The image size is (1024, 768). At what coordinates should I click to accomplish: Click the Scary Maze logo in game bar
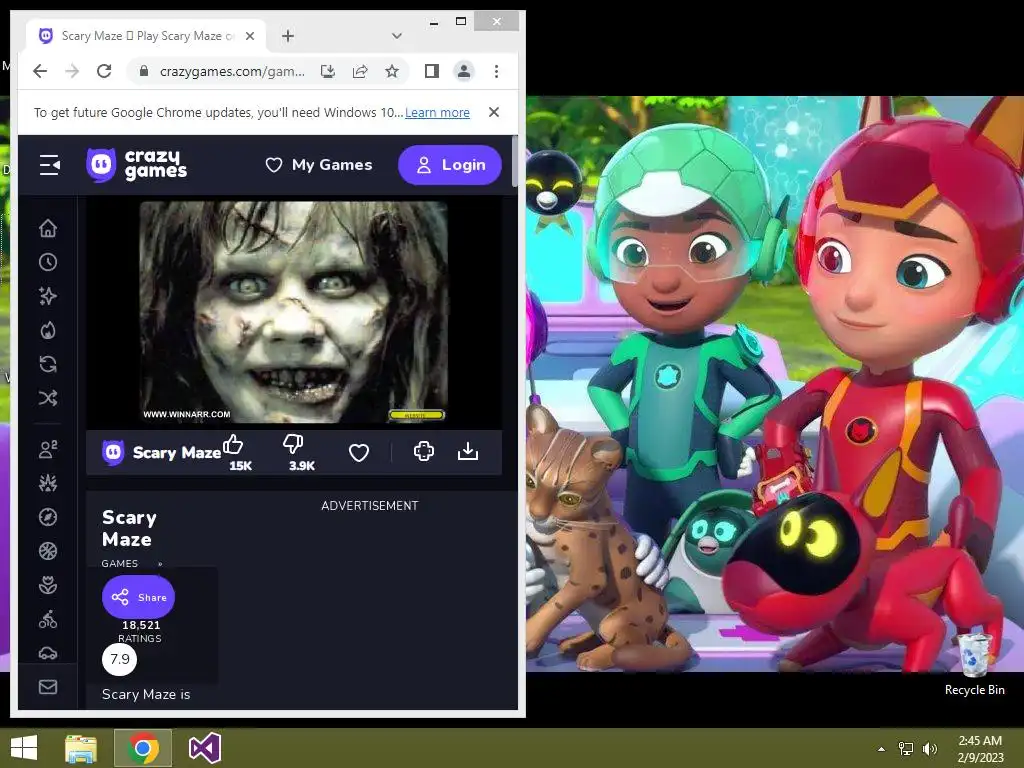coord(113,452)
